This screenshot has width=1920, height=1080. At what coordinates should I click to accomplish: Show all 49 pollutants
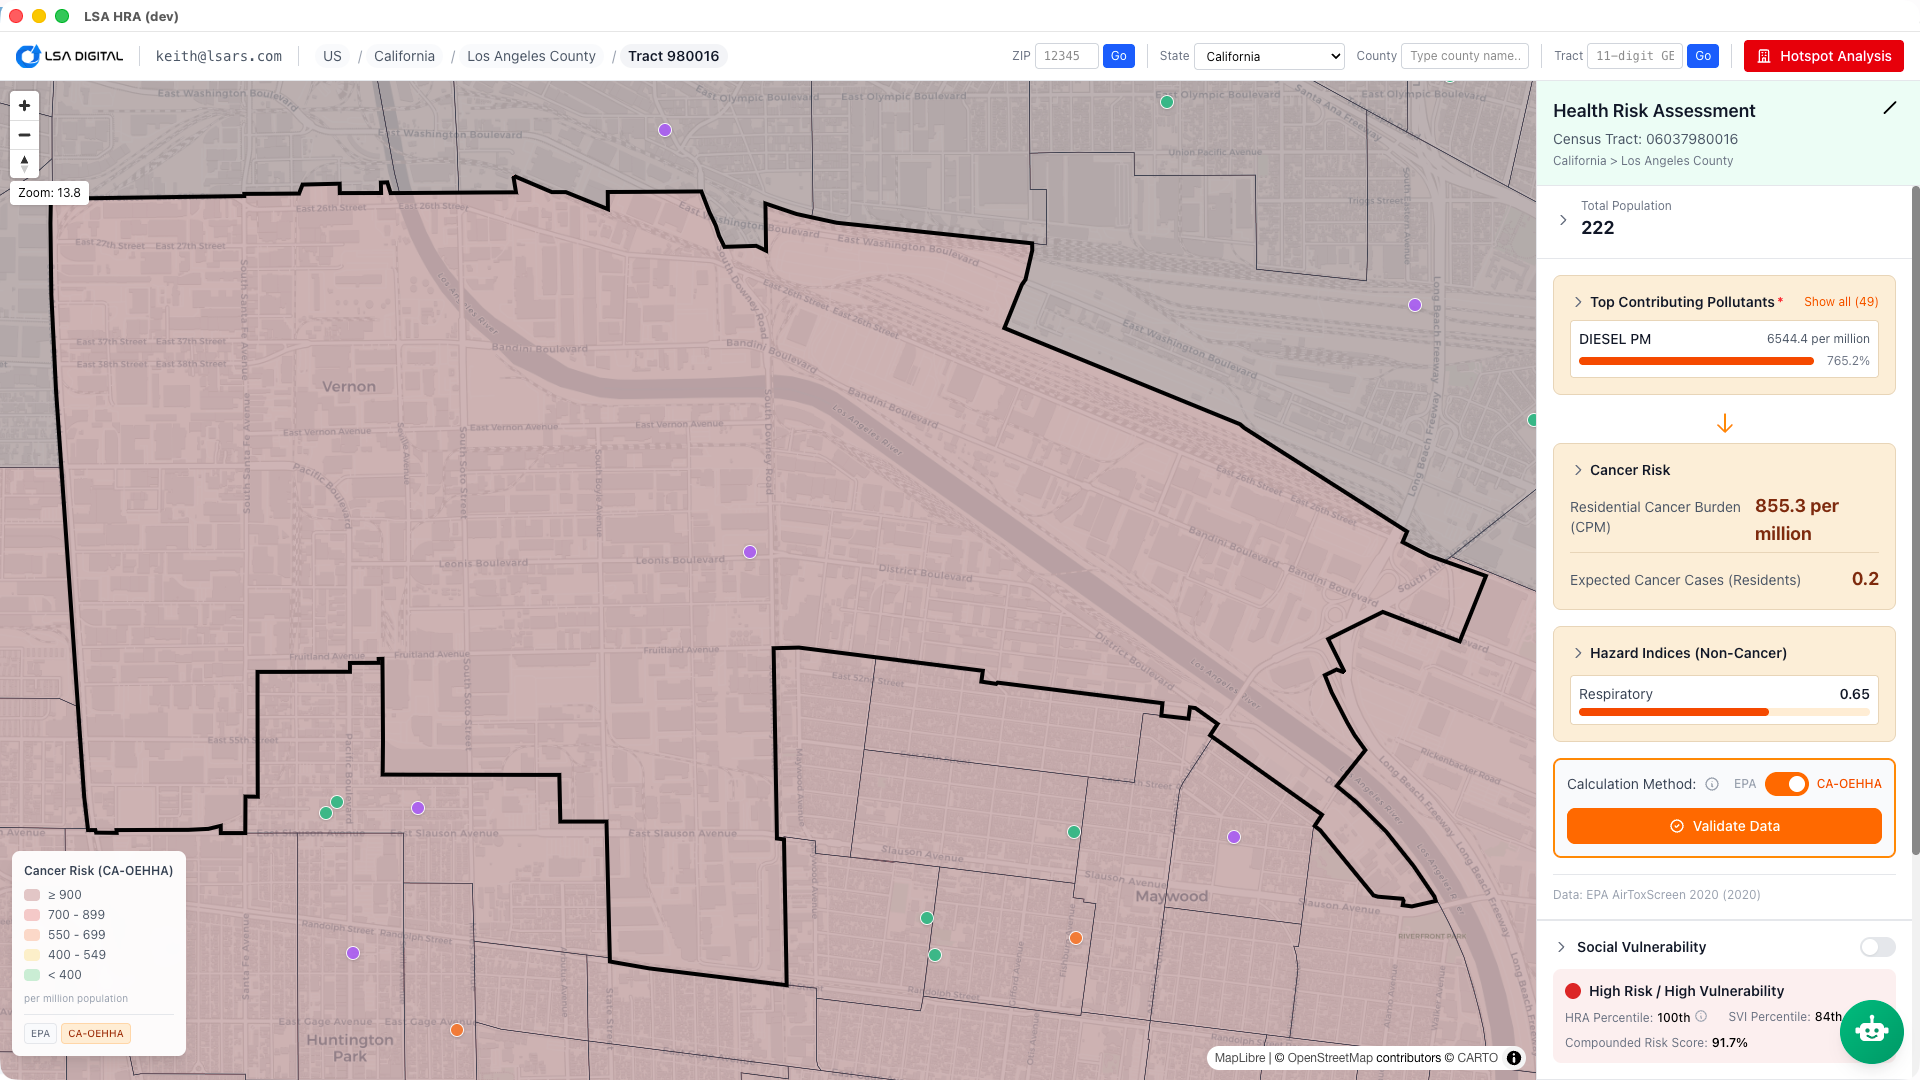pos(1841,302)
